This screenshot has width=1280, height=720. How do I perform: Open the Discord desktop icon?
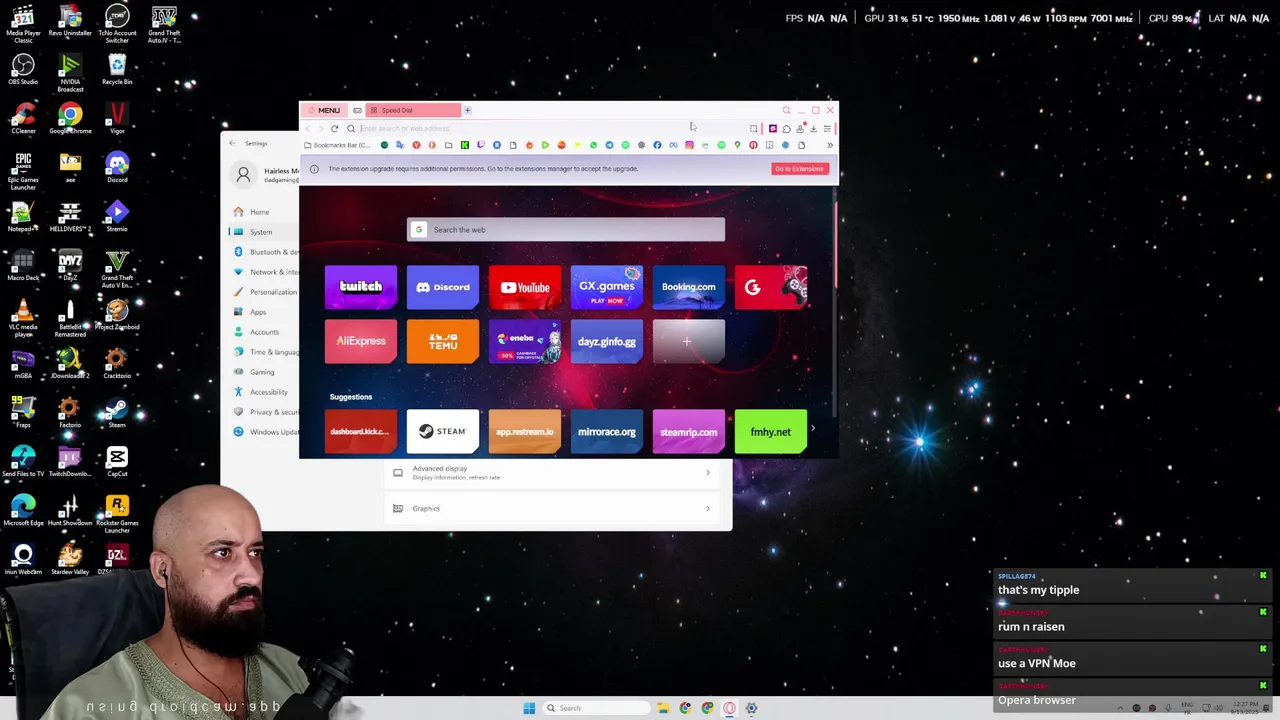pyautogui.click(x=117, y=167)
